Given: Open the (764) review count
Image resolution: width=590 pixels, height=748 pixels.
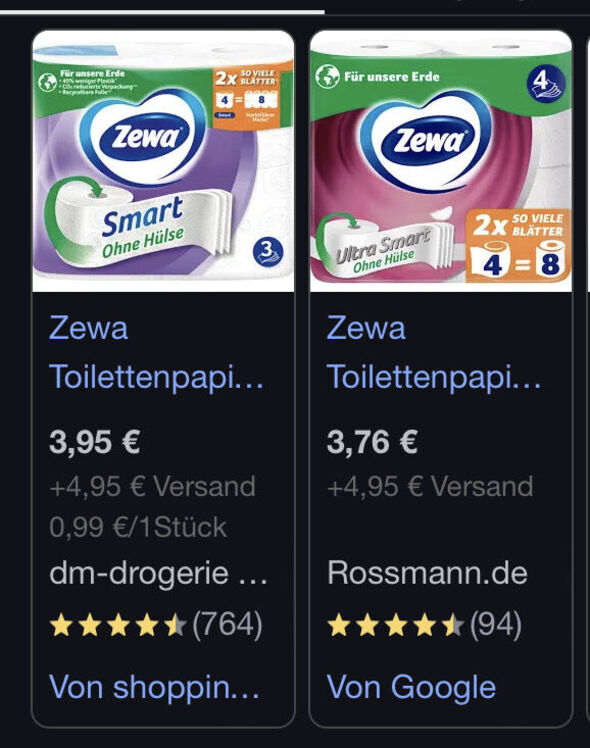Looking at the screenshot, I should 228,624.
